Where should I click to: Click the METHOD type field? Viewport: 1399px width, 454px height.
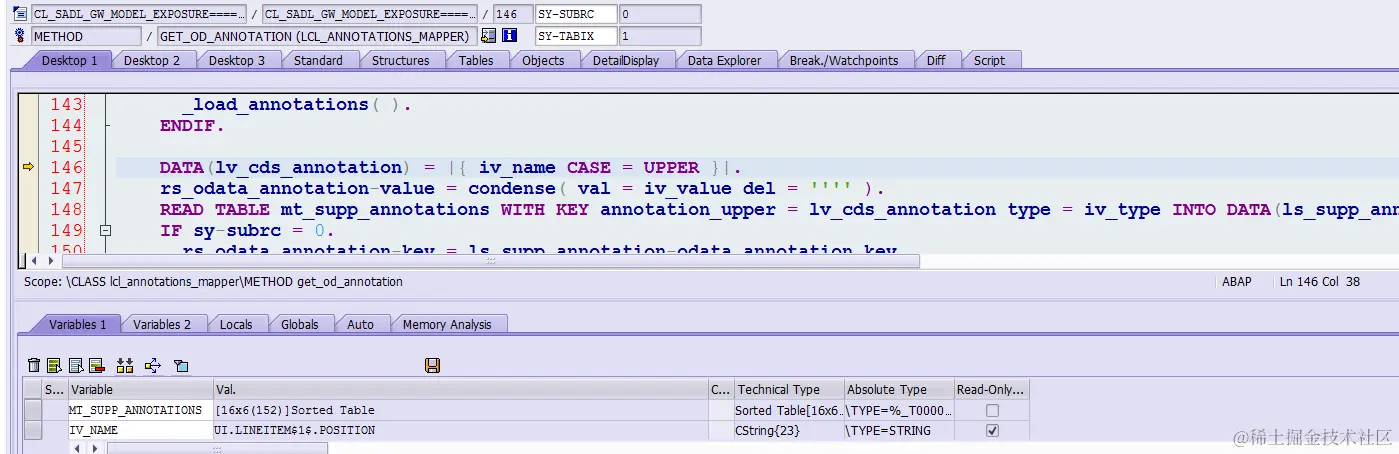pyautogui.click(x=86, y=36)
